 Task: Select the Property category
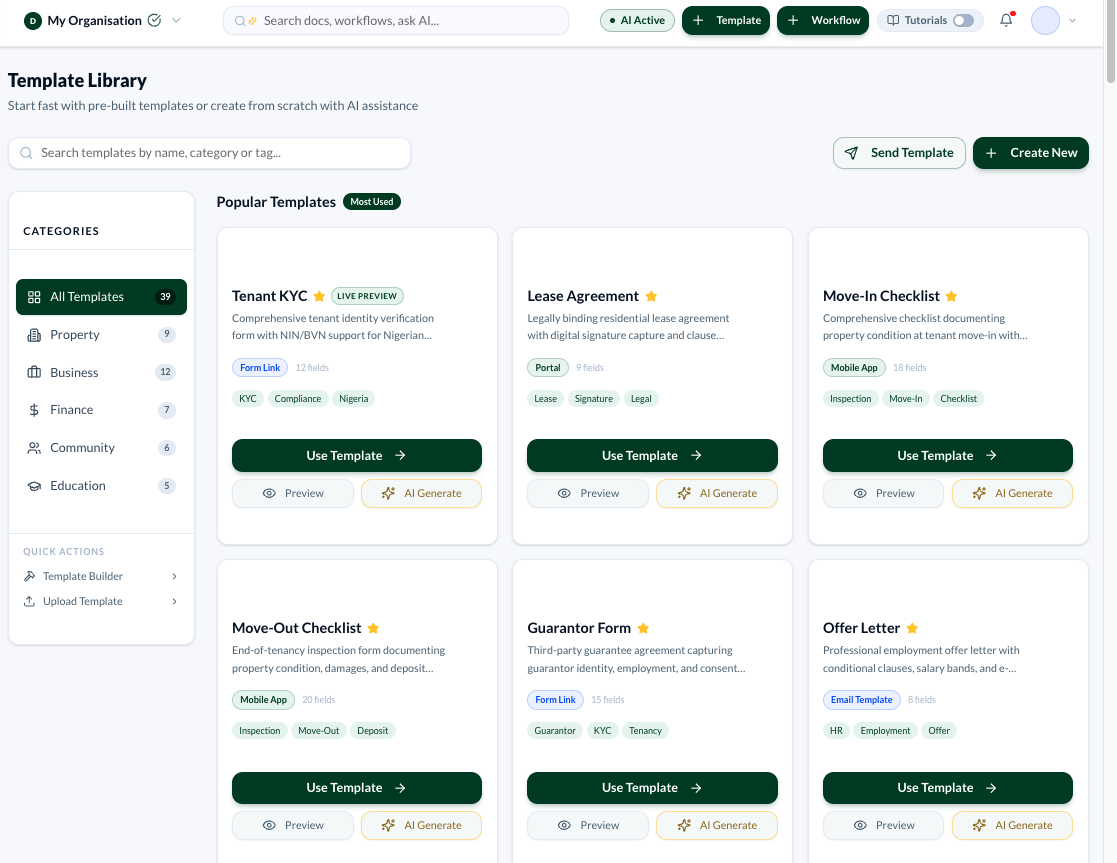(101, 334)
